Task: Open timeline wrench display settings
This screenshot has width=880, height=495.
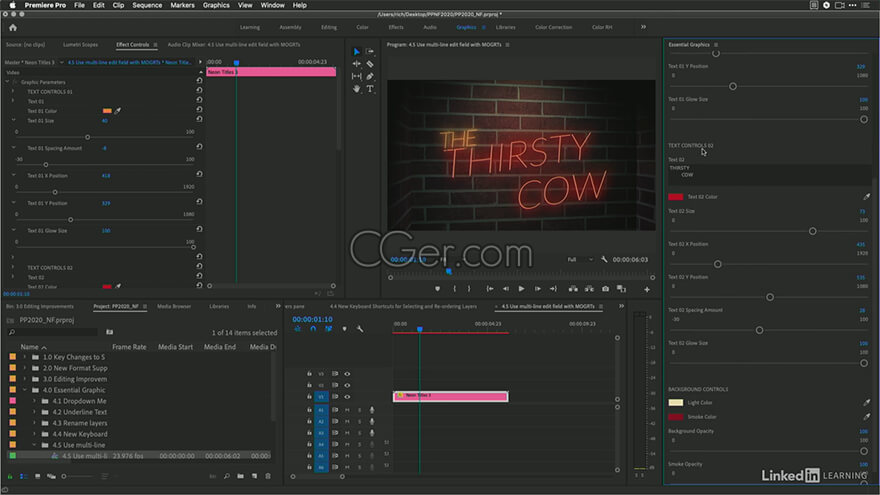Action: click(x=360, y=329)
